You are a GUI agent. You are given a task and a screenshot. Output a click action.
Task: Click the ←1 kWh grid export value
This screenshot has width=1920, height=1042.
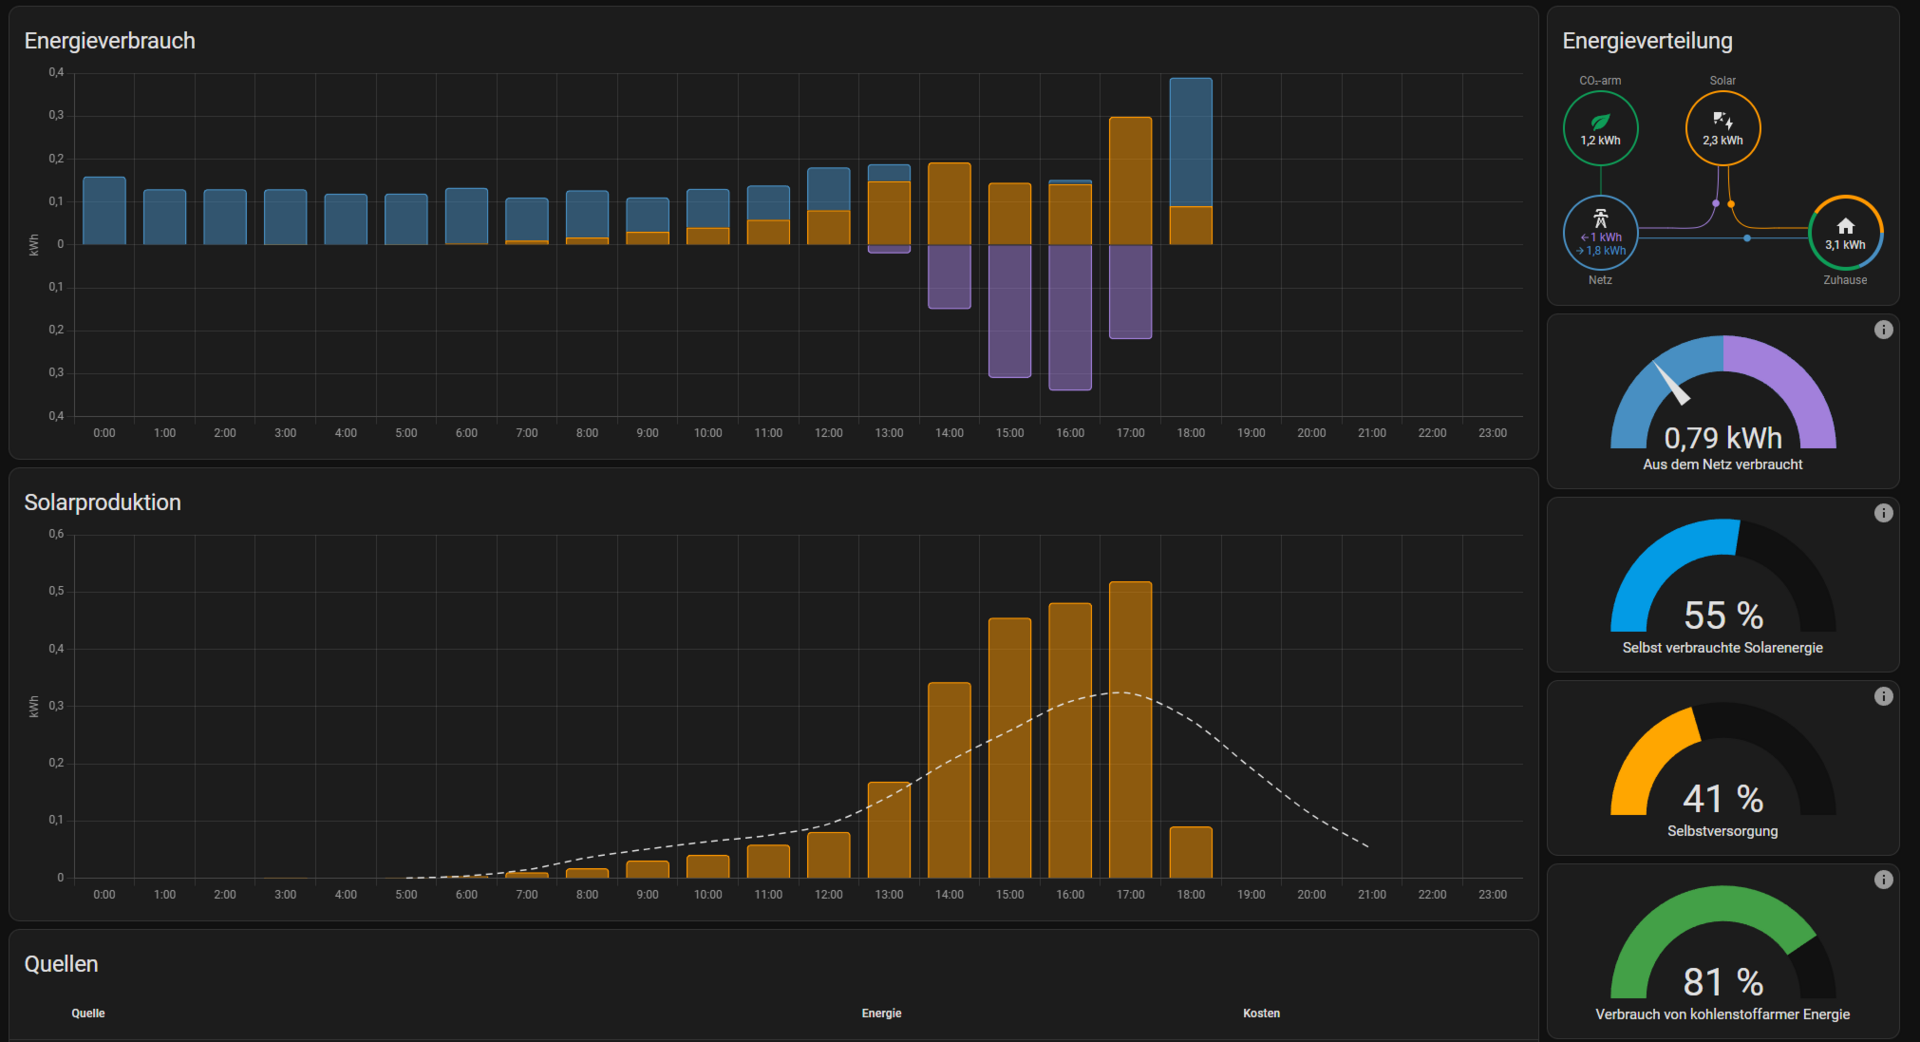[1601, 238]
